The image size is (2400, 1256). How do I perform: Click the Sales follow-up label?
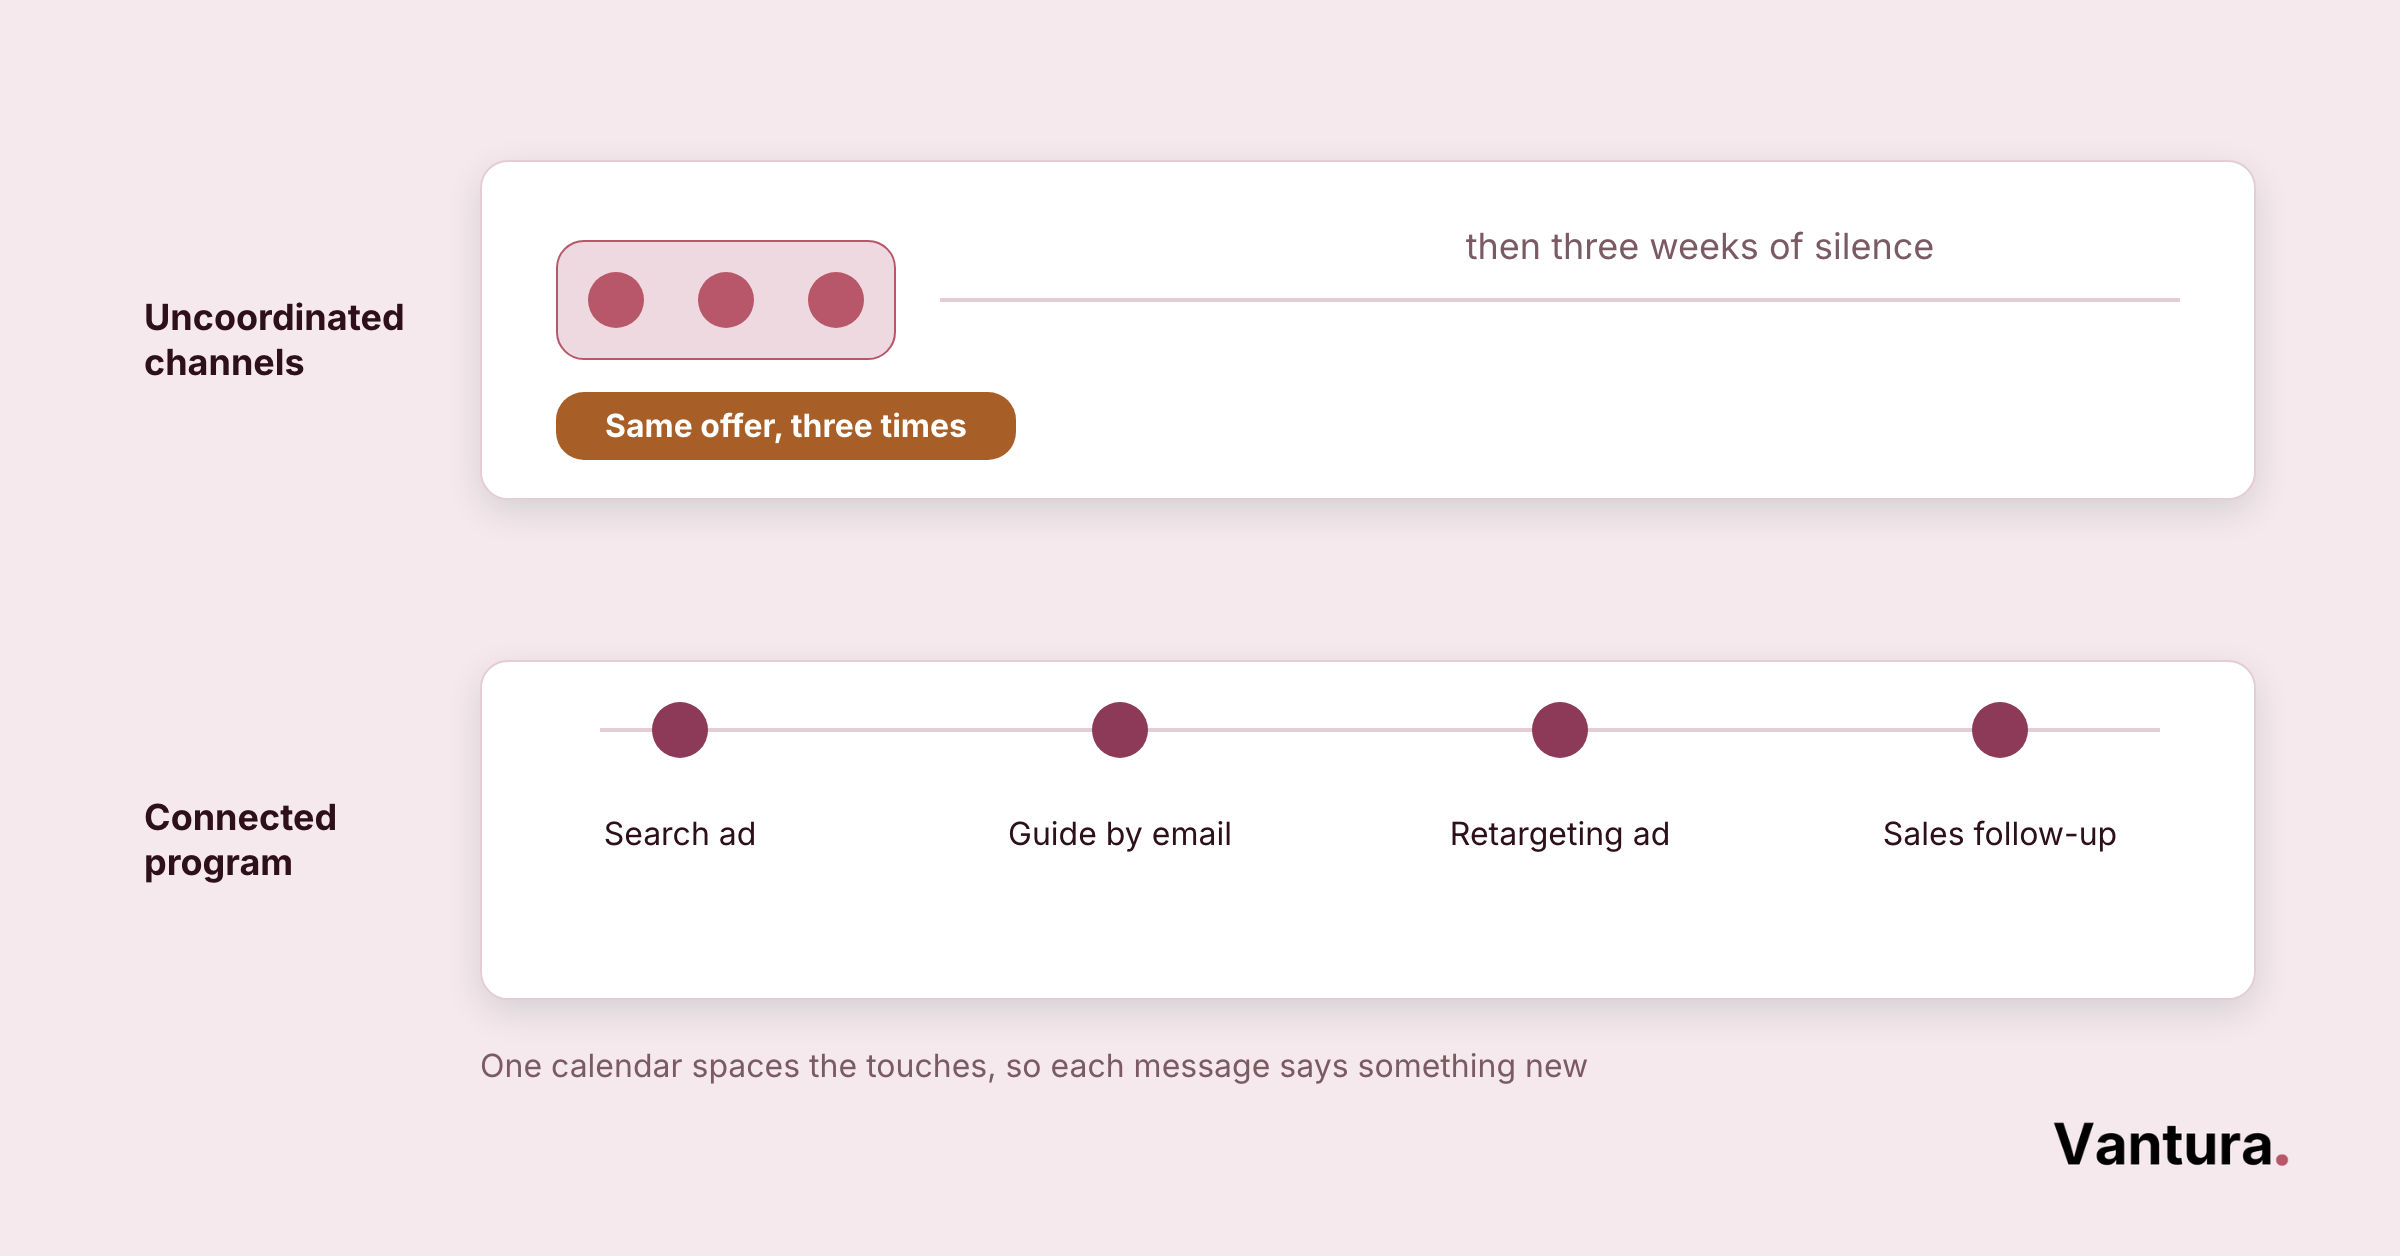pyautogui.click(x=2000, y=833)
